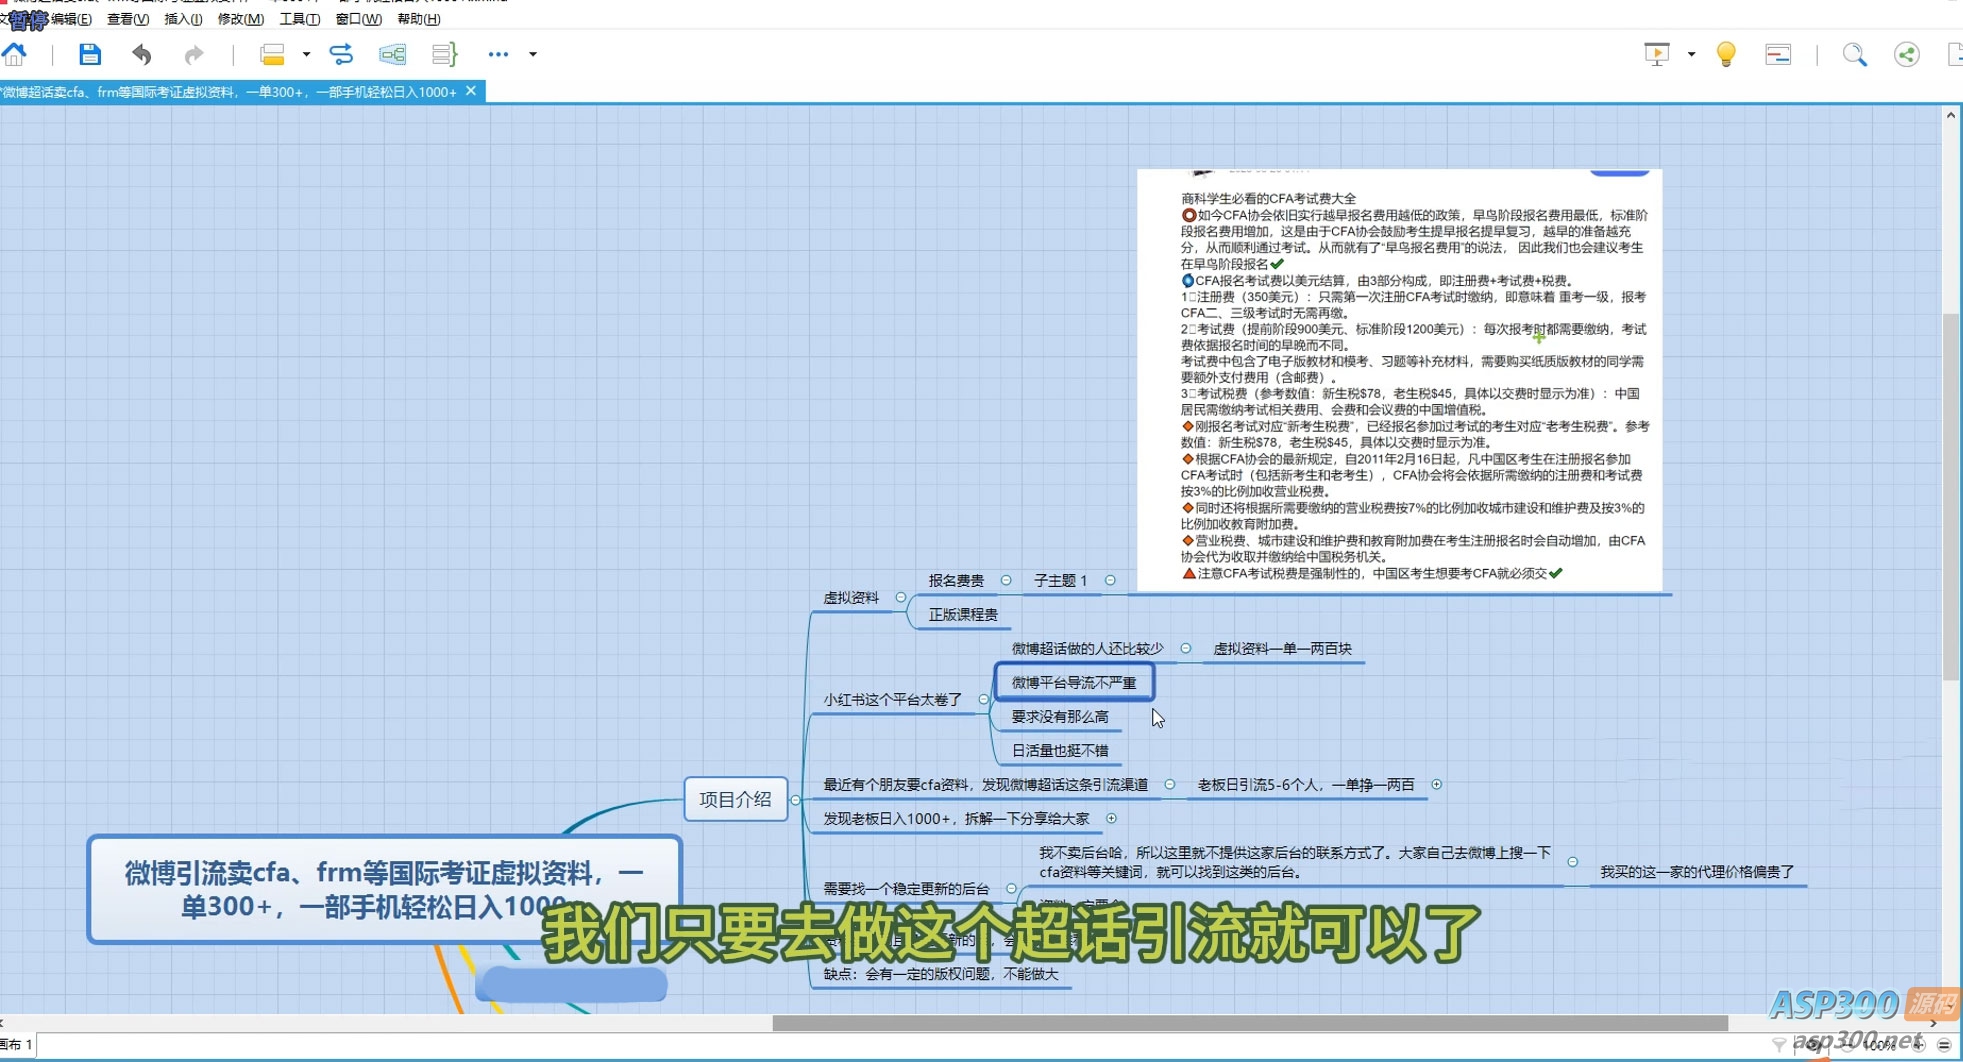The image size is (1963, 1062).
Task: Select the 微博平台导流不严重 node
Action: tap(1074, 682)
